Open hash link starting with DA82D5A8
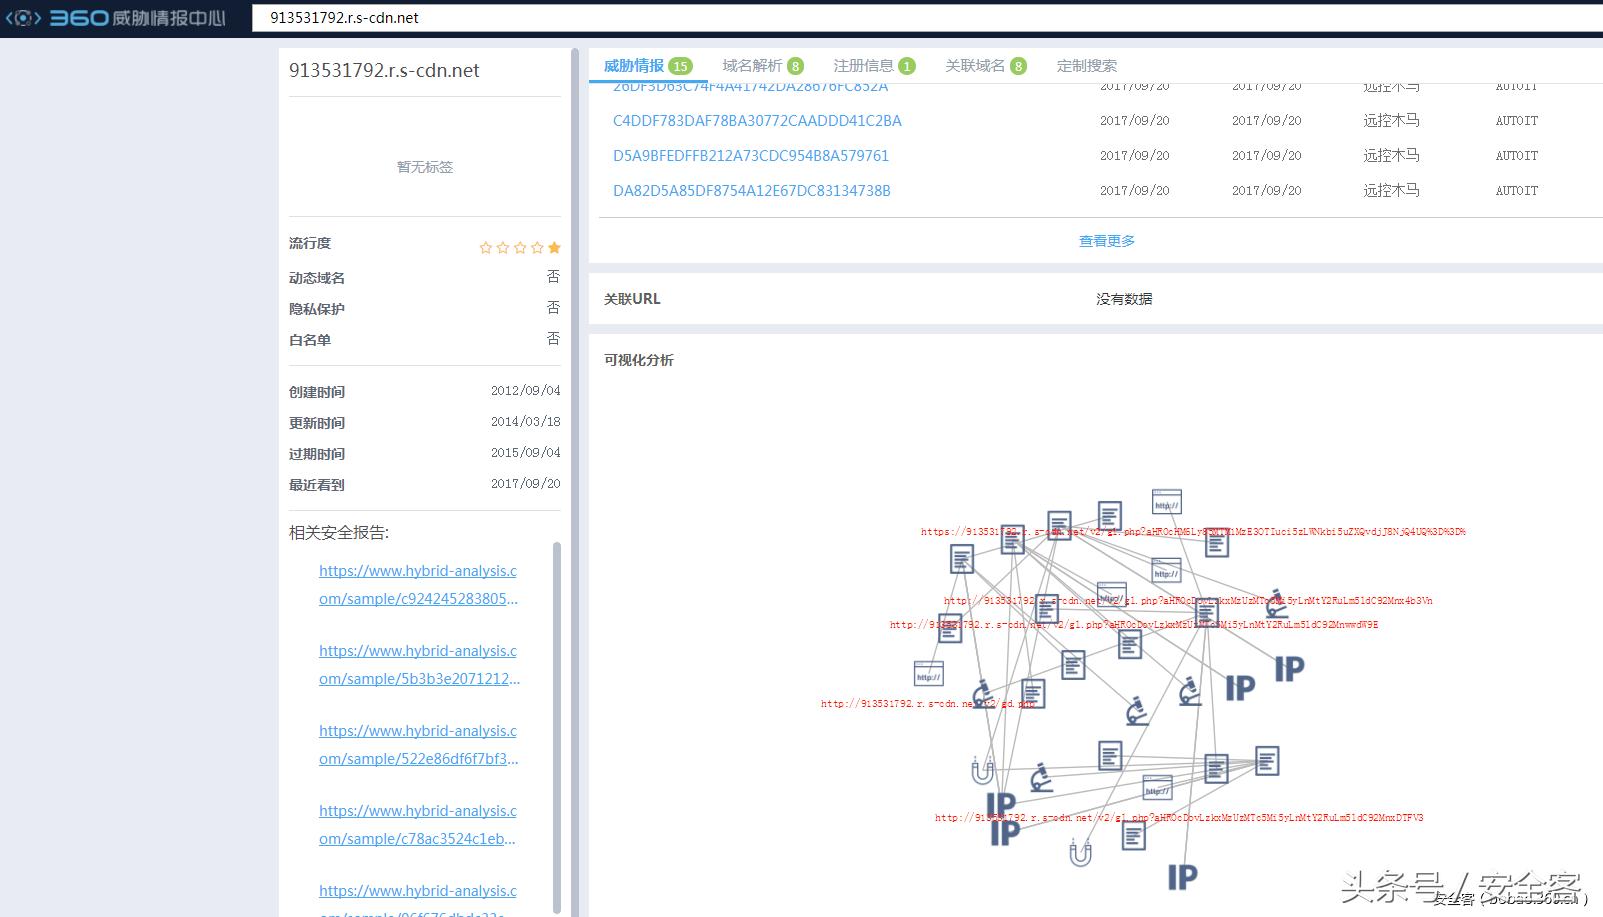Screen dimensions: 1603x917 click(752, 191)
